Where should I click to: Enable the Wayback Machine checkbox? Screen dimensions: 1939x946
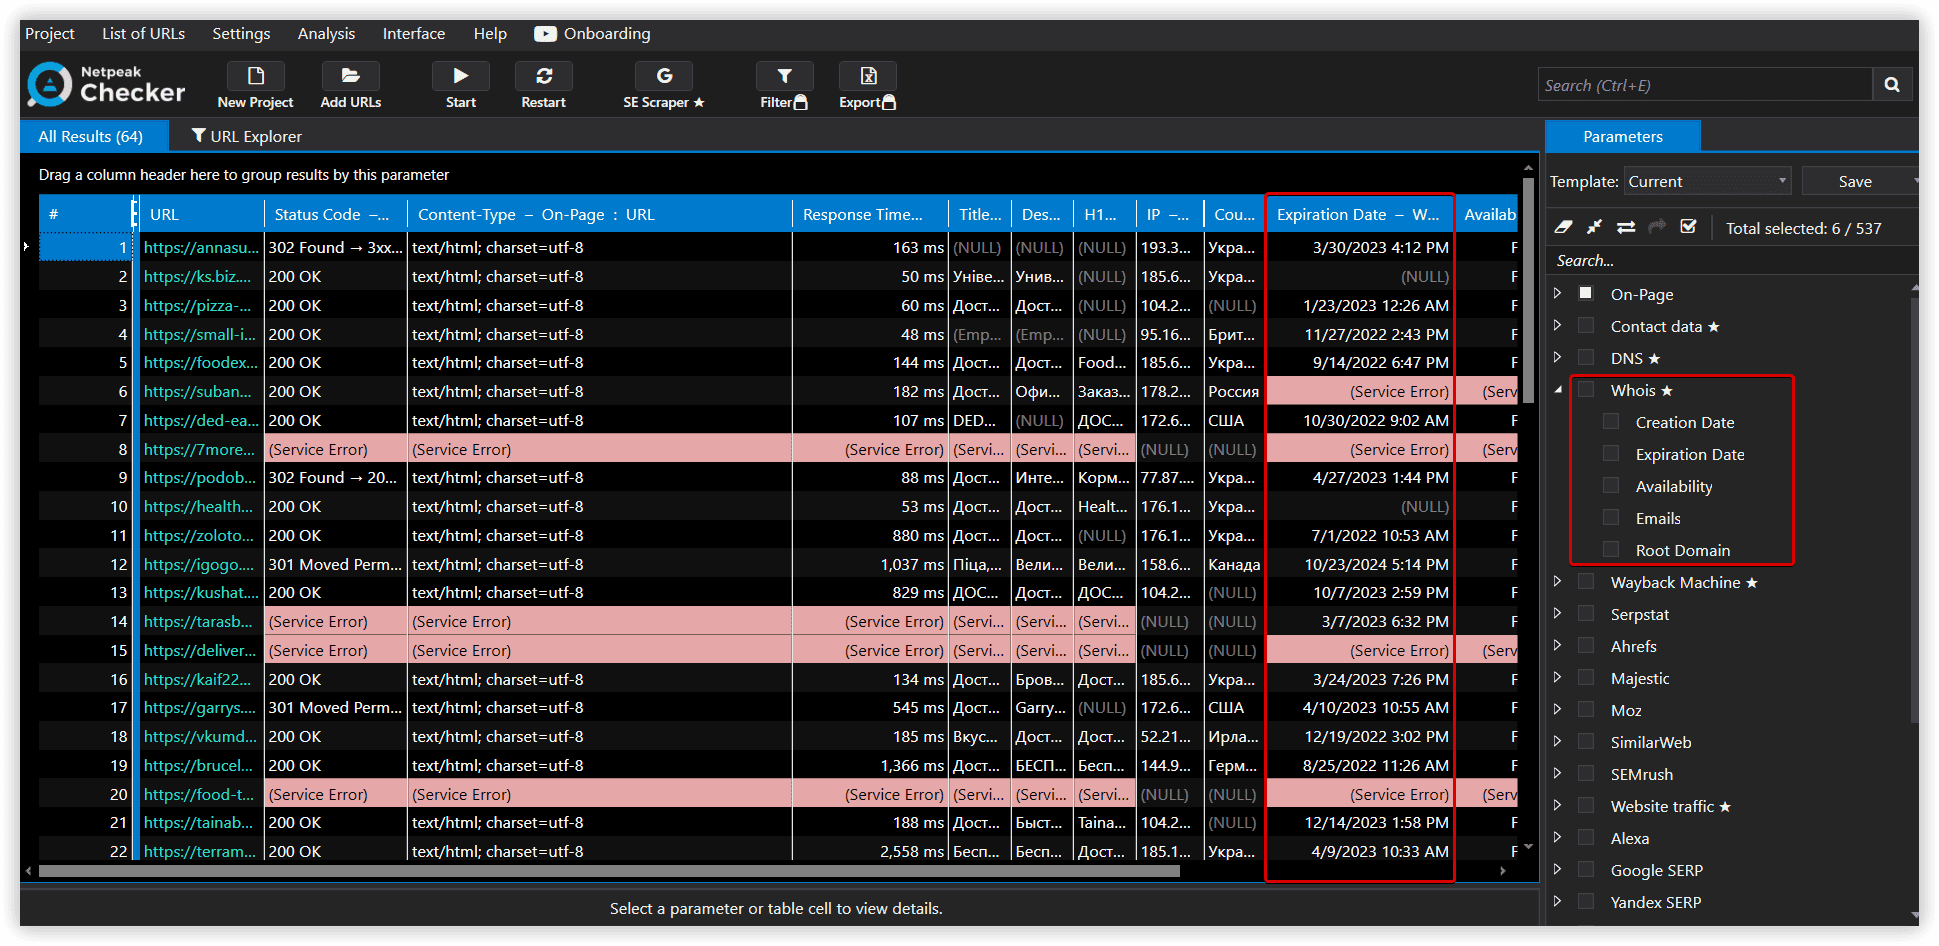1586,582
